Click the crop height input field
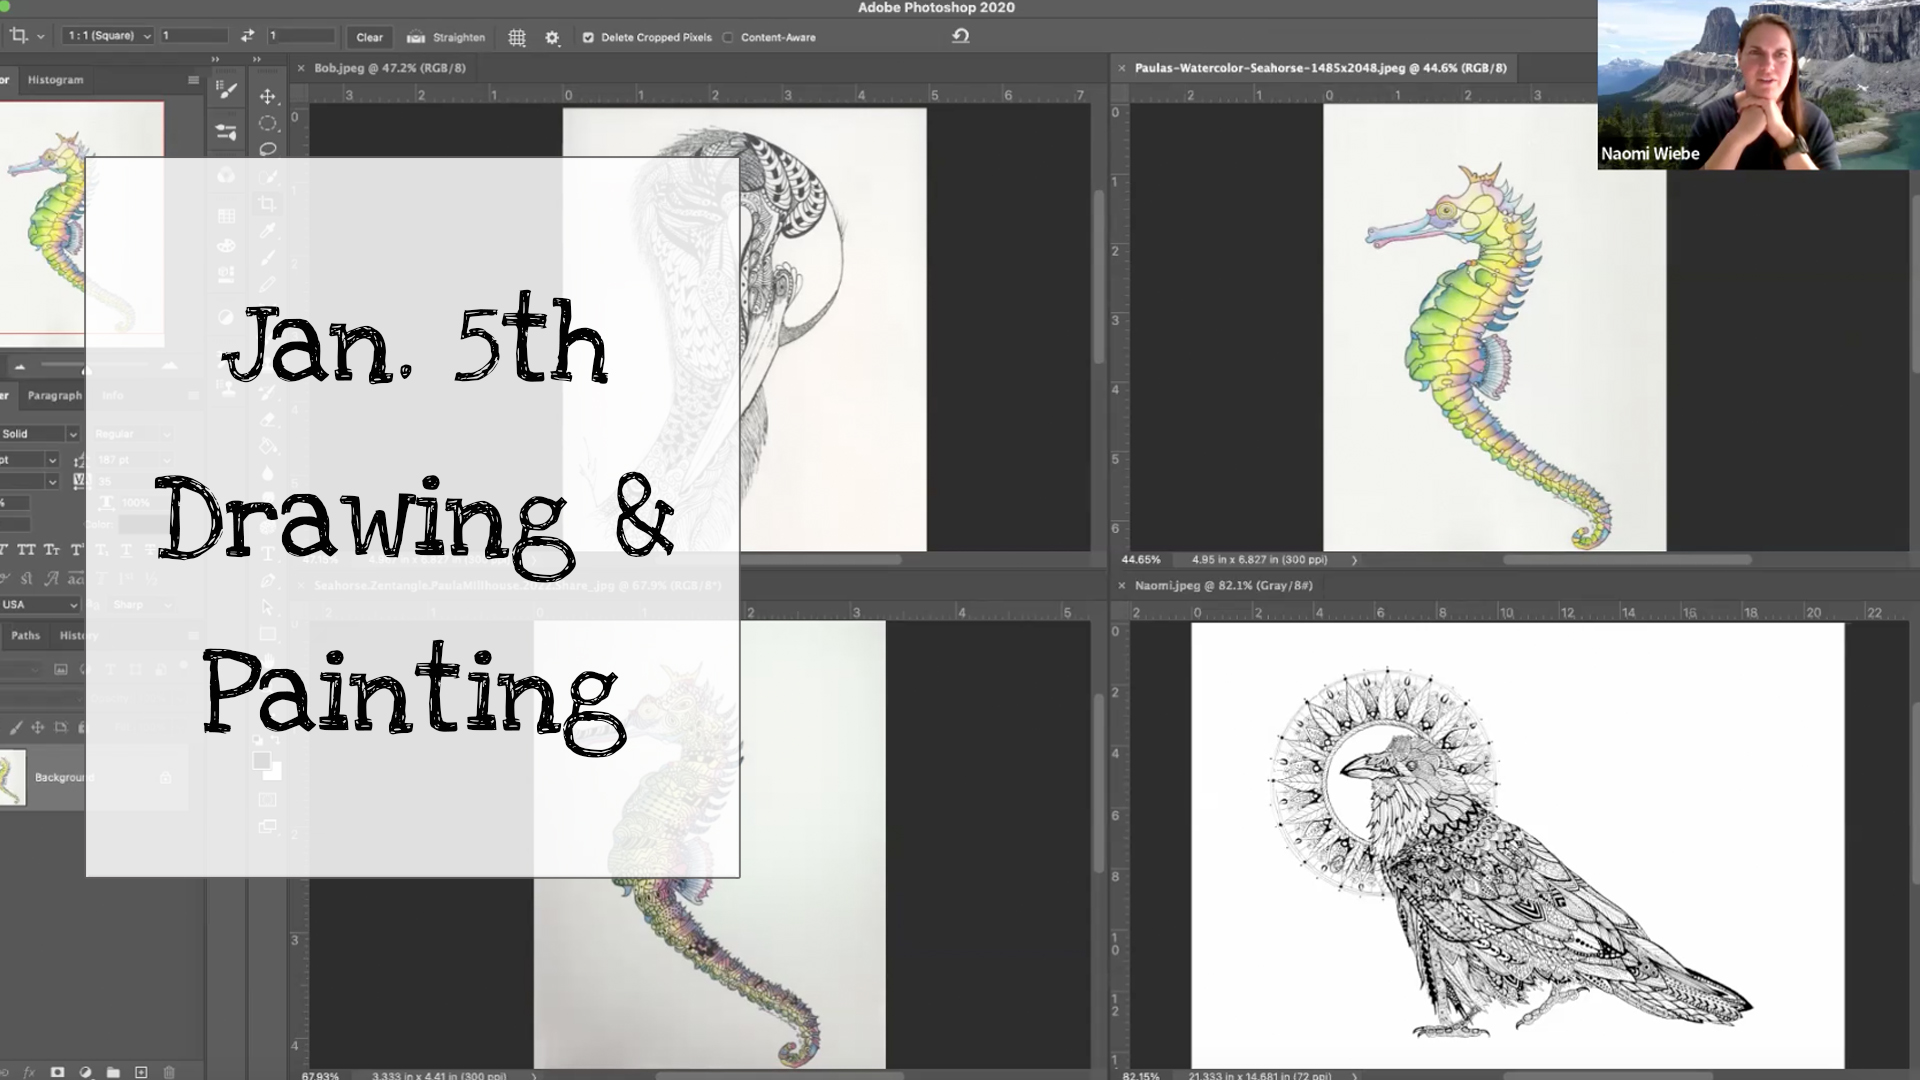Image resolution: width=1920 pixels, height=1080 pixels. (301, 36)
